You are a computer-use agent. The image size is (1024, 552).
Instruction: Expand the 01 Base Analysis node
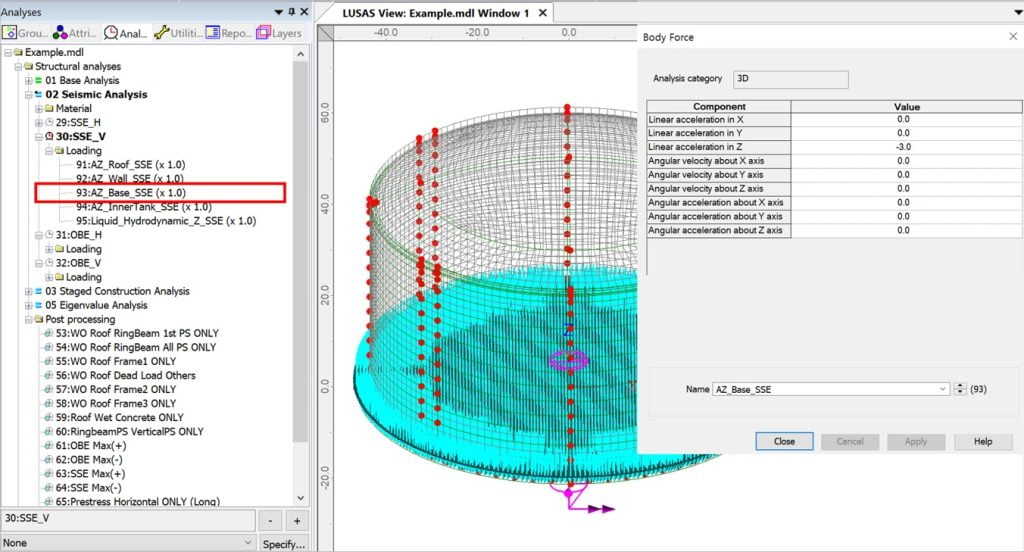coord(28,81)
